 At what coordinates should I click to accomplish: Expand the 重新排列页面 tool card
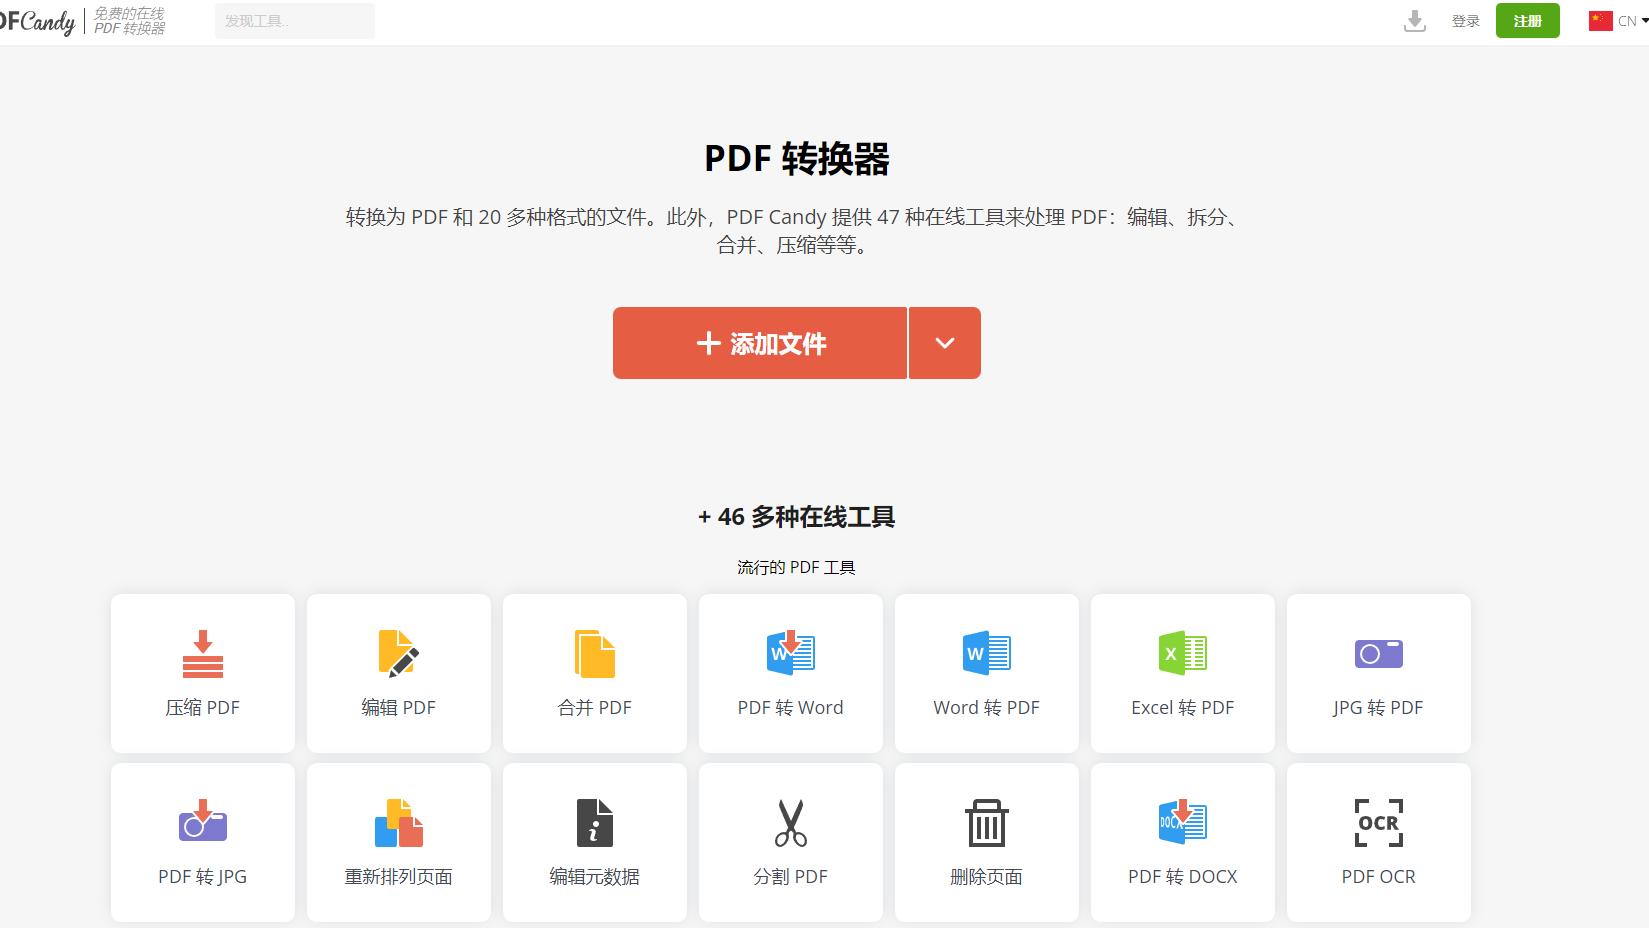(398, 843)
